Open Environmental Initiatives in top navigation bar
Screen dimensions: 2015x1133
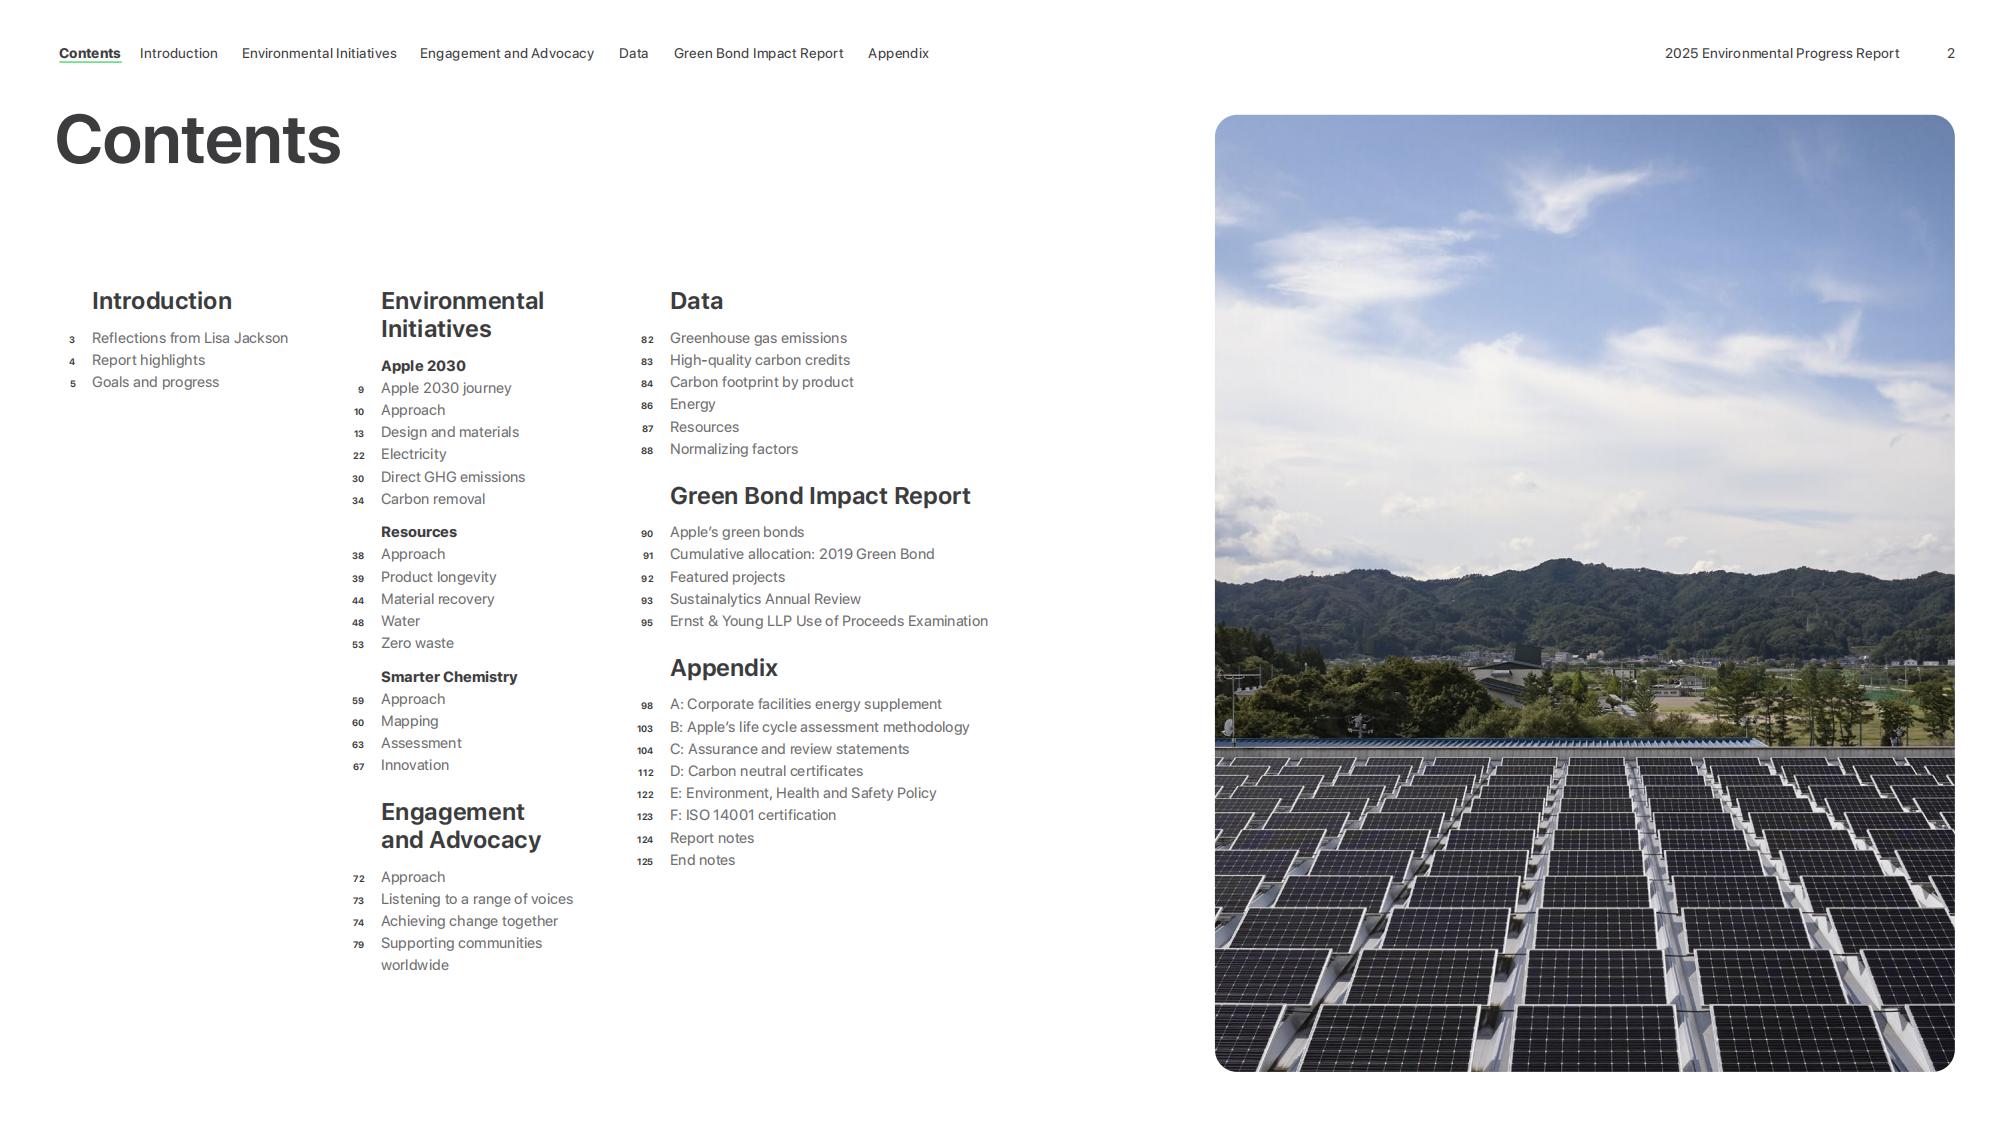tap(319, 53)
